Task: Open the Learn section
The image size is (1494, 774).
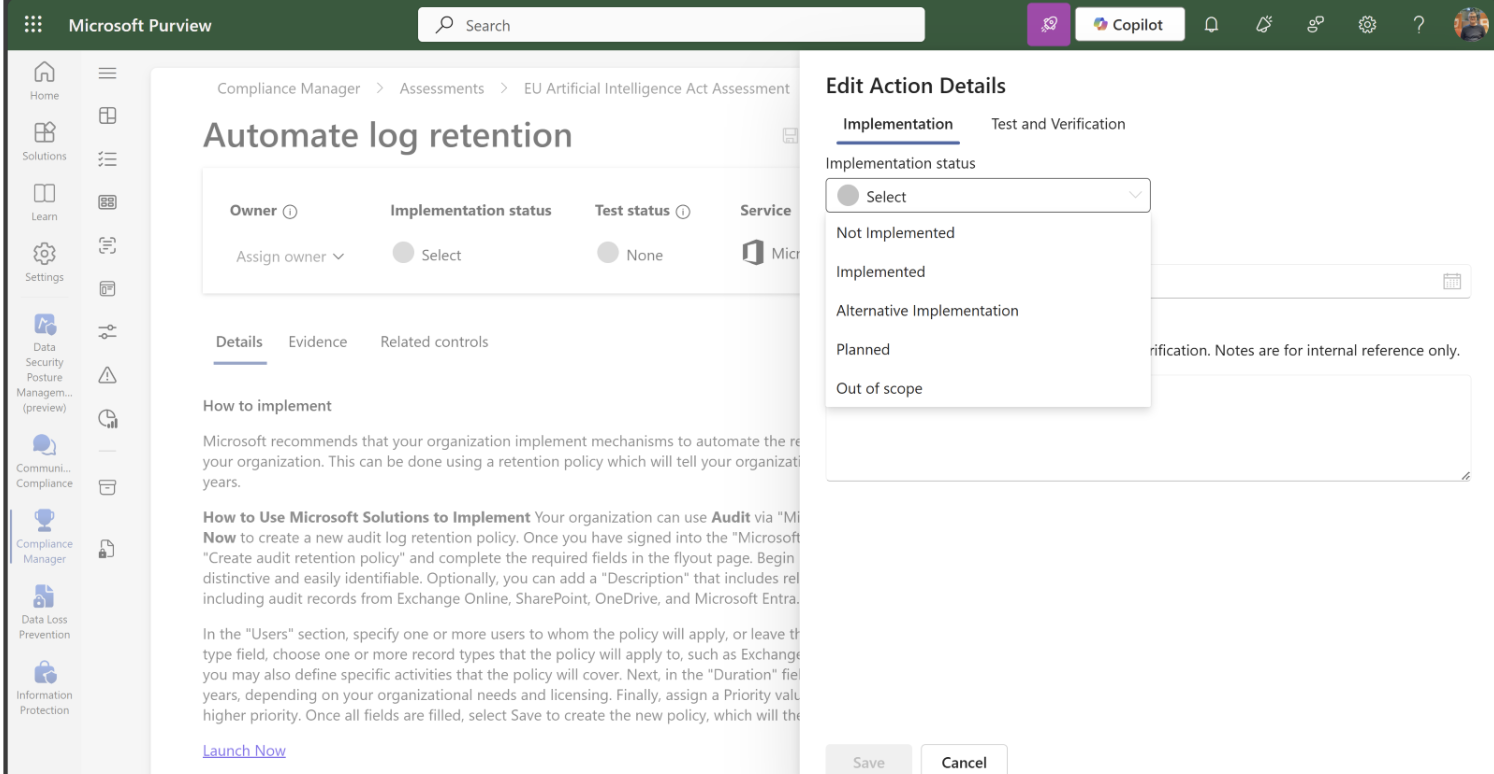Action: 43,201
